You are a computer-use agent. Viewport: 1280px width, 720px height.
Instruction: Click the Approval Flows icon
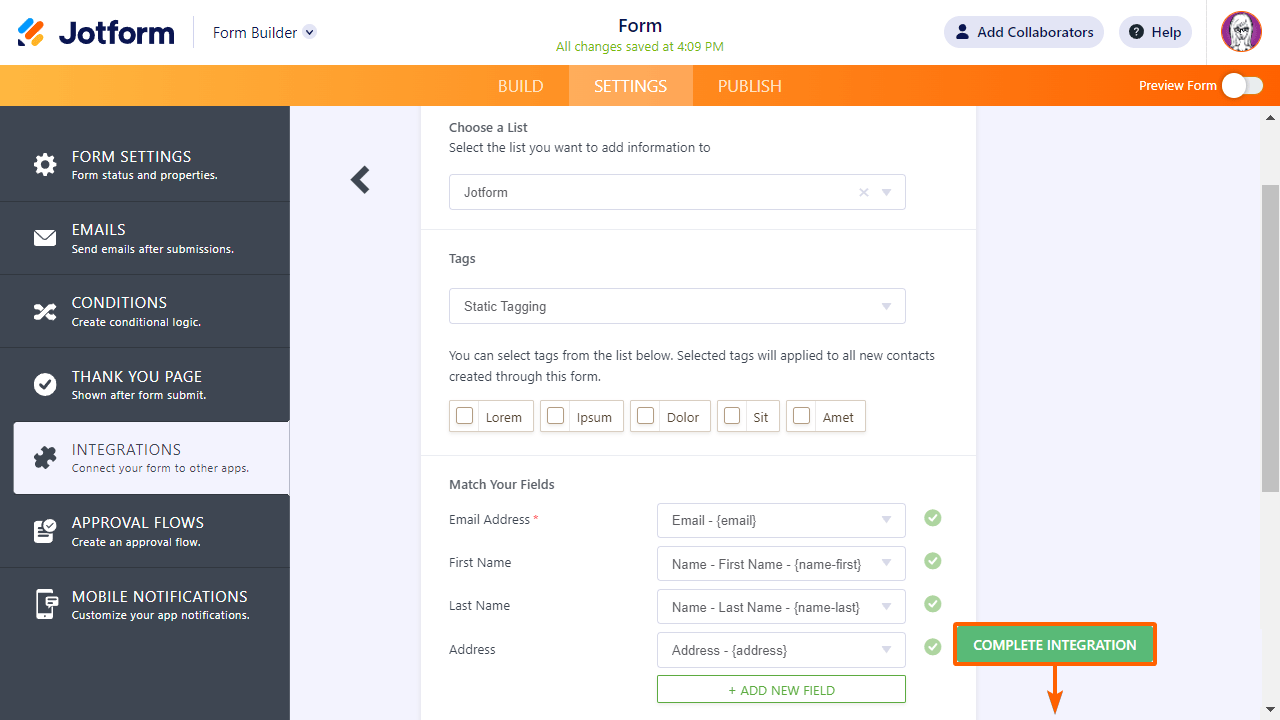45,531
